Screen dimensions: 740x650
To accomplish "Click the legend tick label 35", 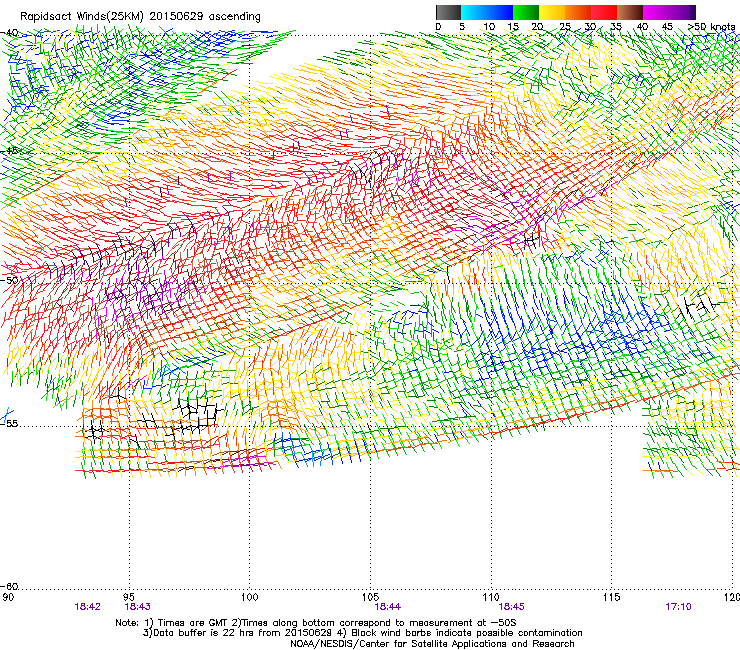I will tap(616, 27).
